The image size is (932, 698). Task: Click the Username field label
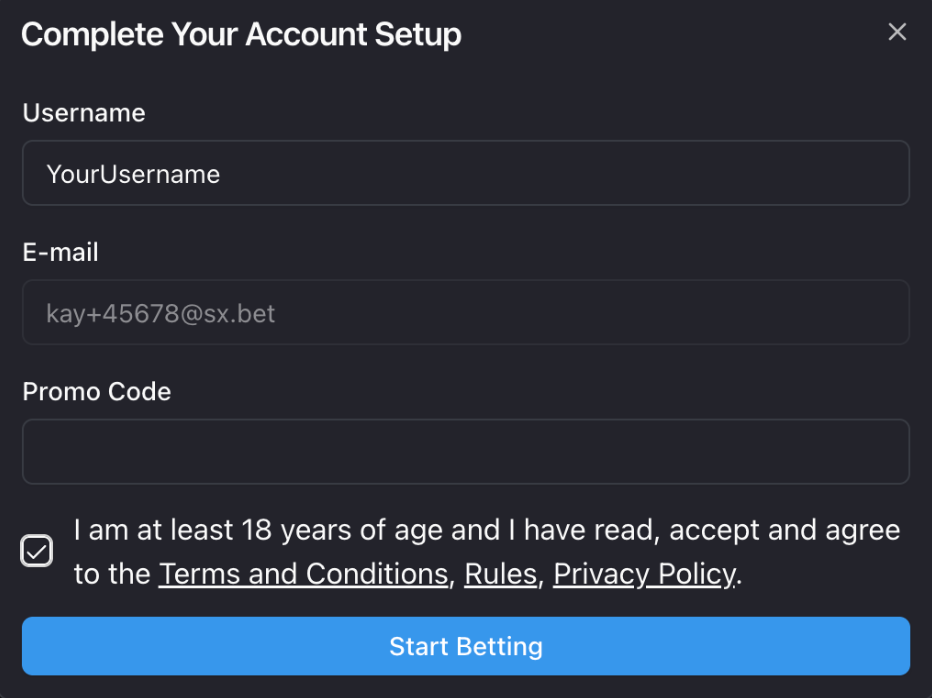(84, 113)
